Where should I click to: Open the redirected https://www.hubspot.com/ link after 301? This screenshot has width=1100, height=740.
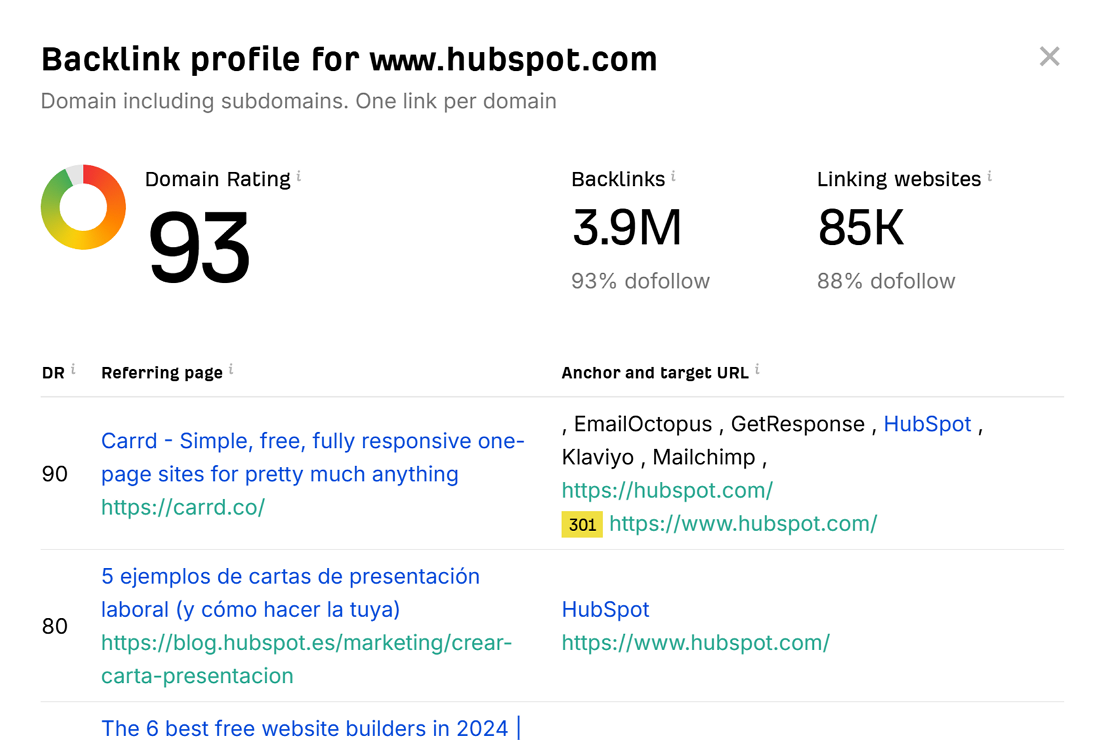click(743, 523)
